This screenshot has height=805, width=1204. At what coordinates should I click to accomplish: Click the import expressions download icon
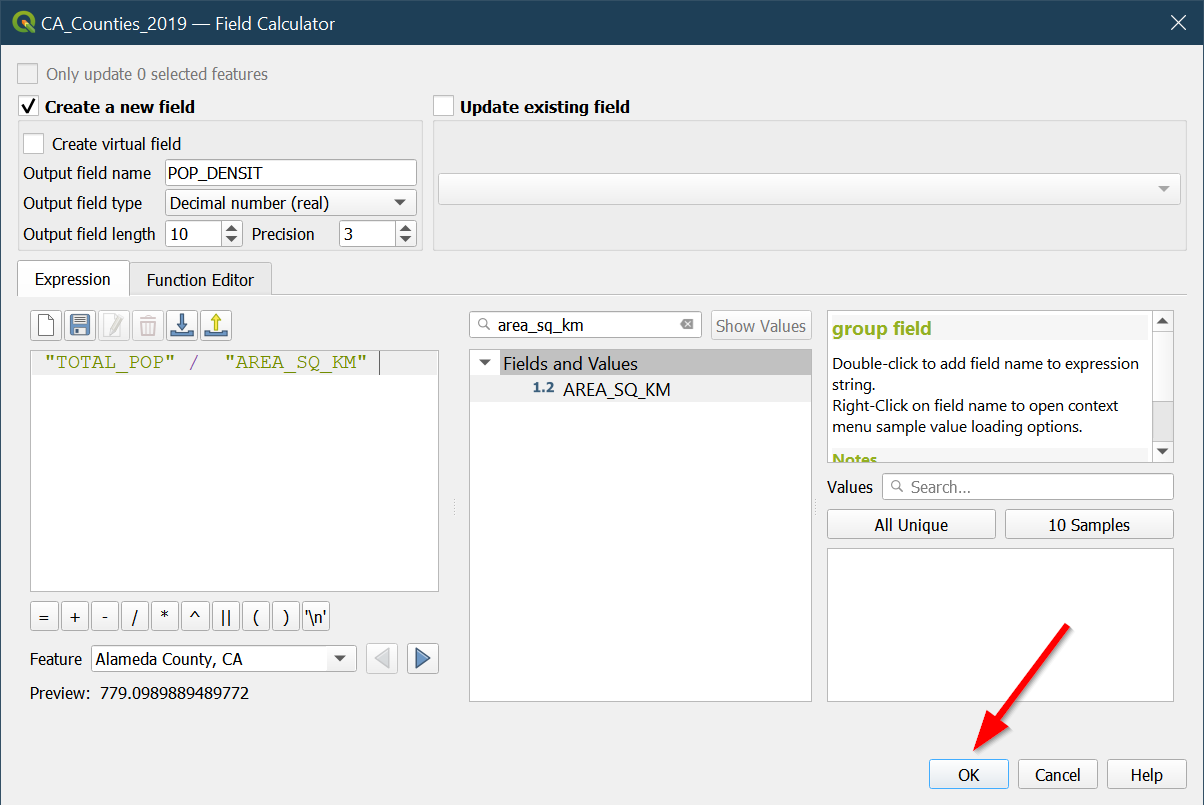tap(182, 325)
